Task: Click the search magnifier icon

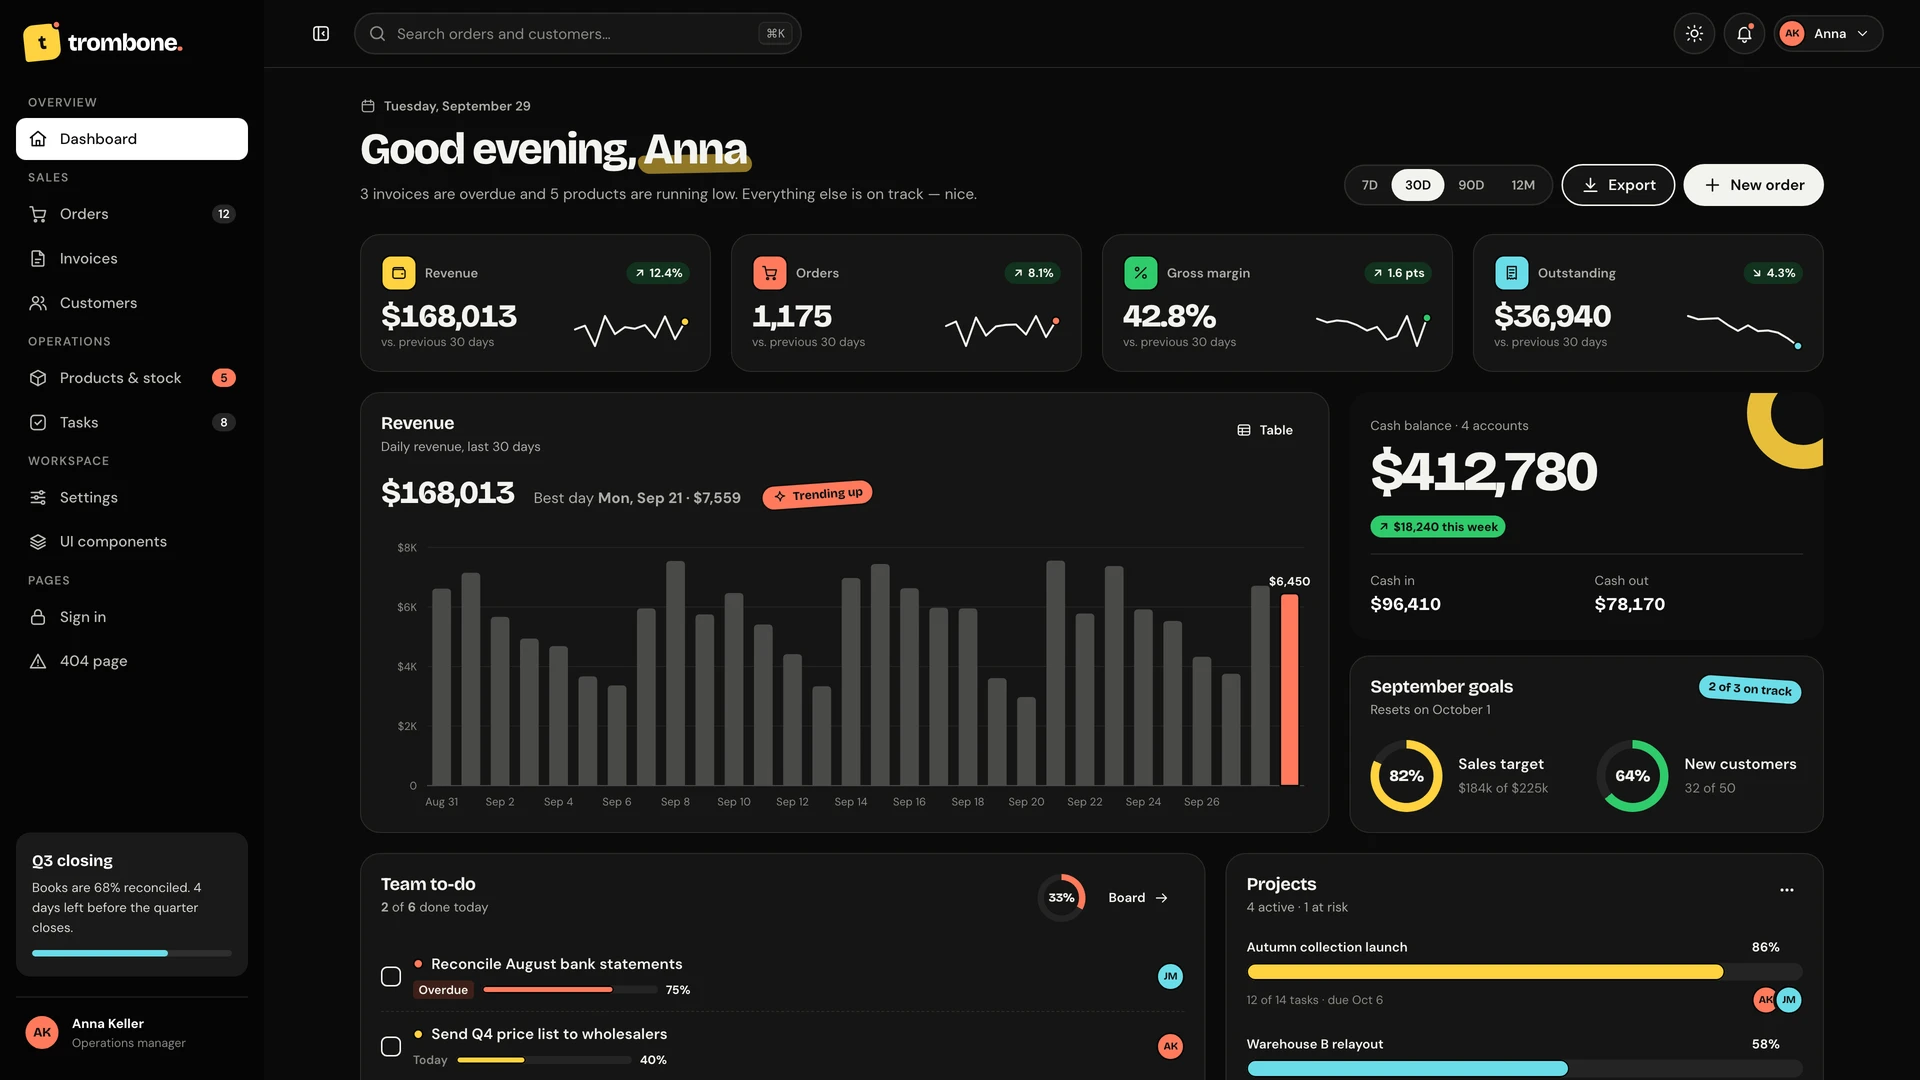Action: (377, 34)
